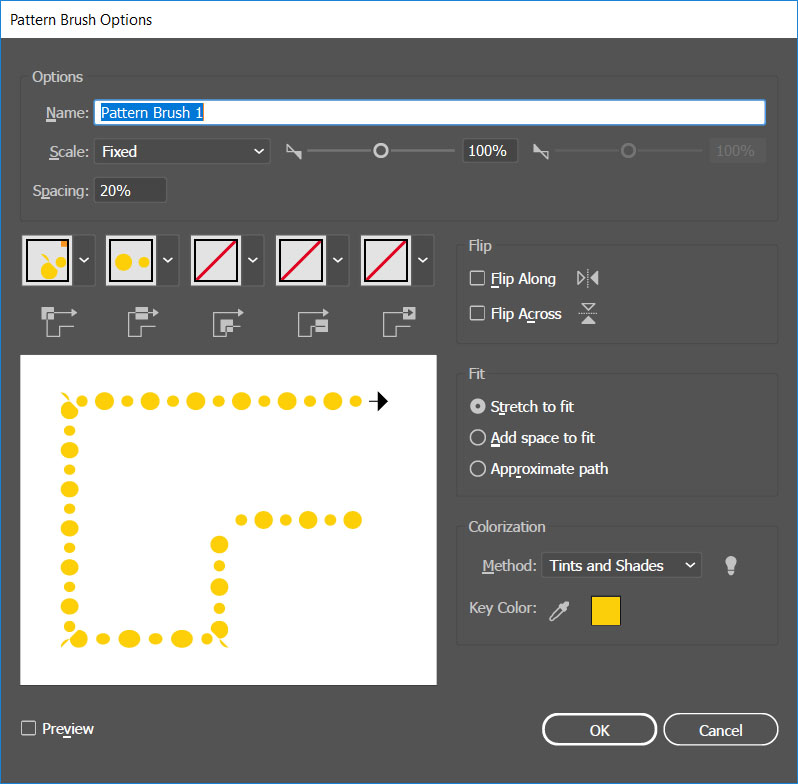Toggle the Preview checkbox
The width and height of the screenshot is (798, 784).
tap(29, 729)
